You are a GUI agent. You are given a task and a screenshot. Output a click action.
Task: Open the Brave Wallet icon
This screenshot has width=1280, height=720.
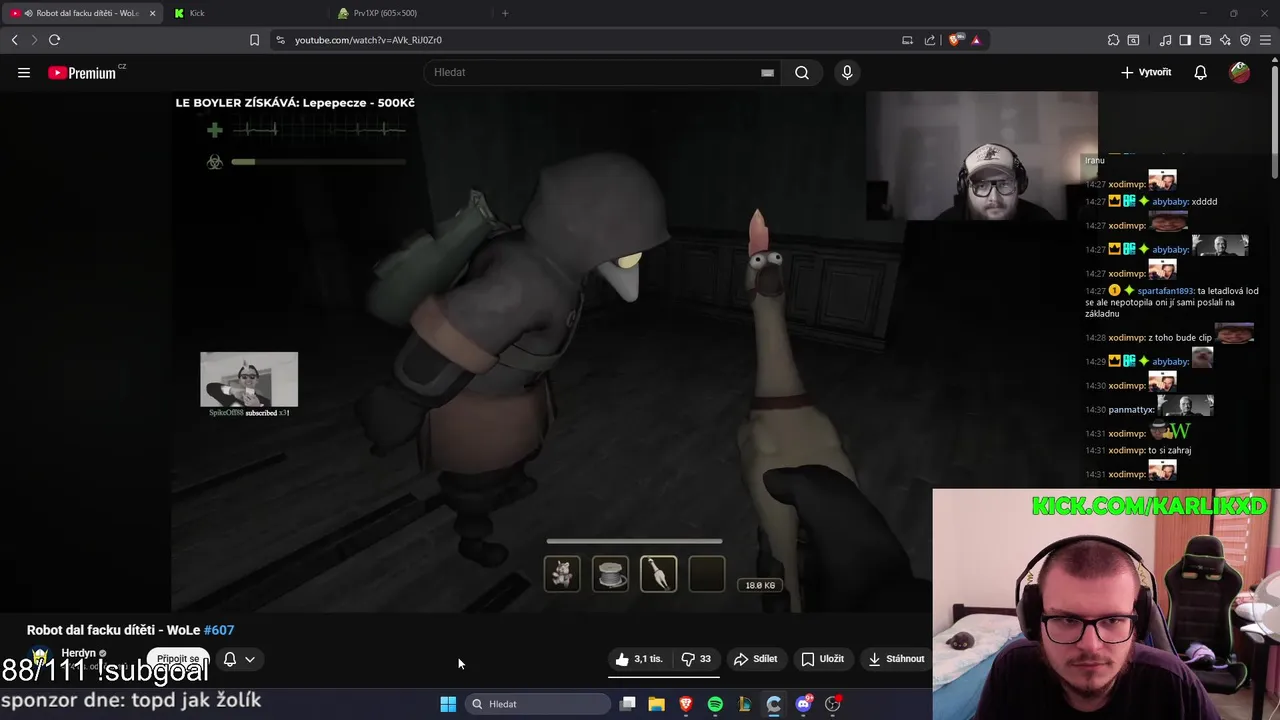click(1205, 40)
